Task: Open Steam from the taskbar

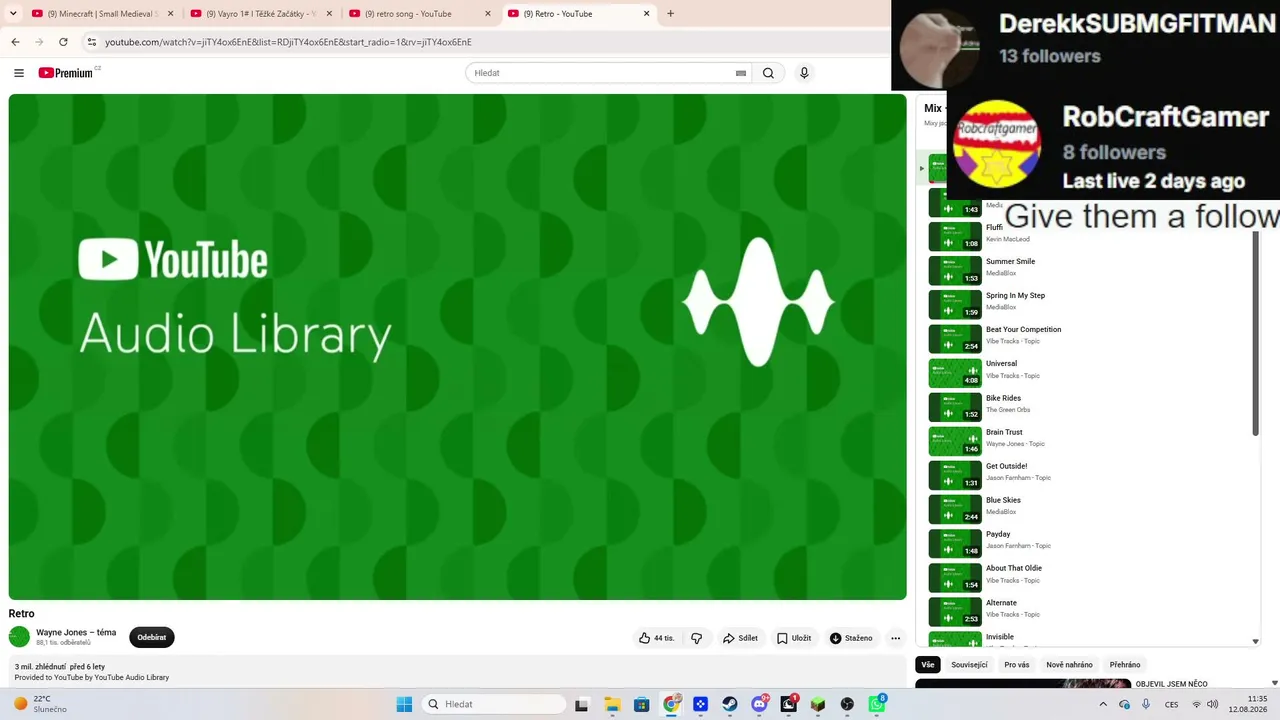Action: pos(730,704)
